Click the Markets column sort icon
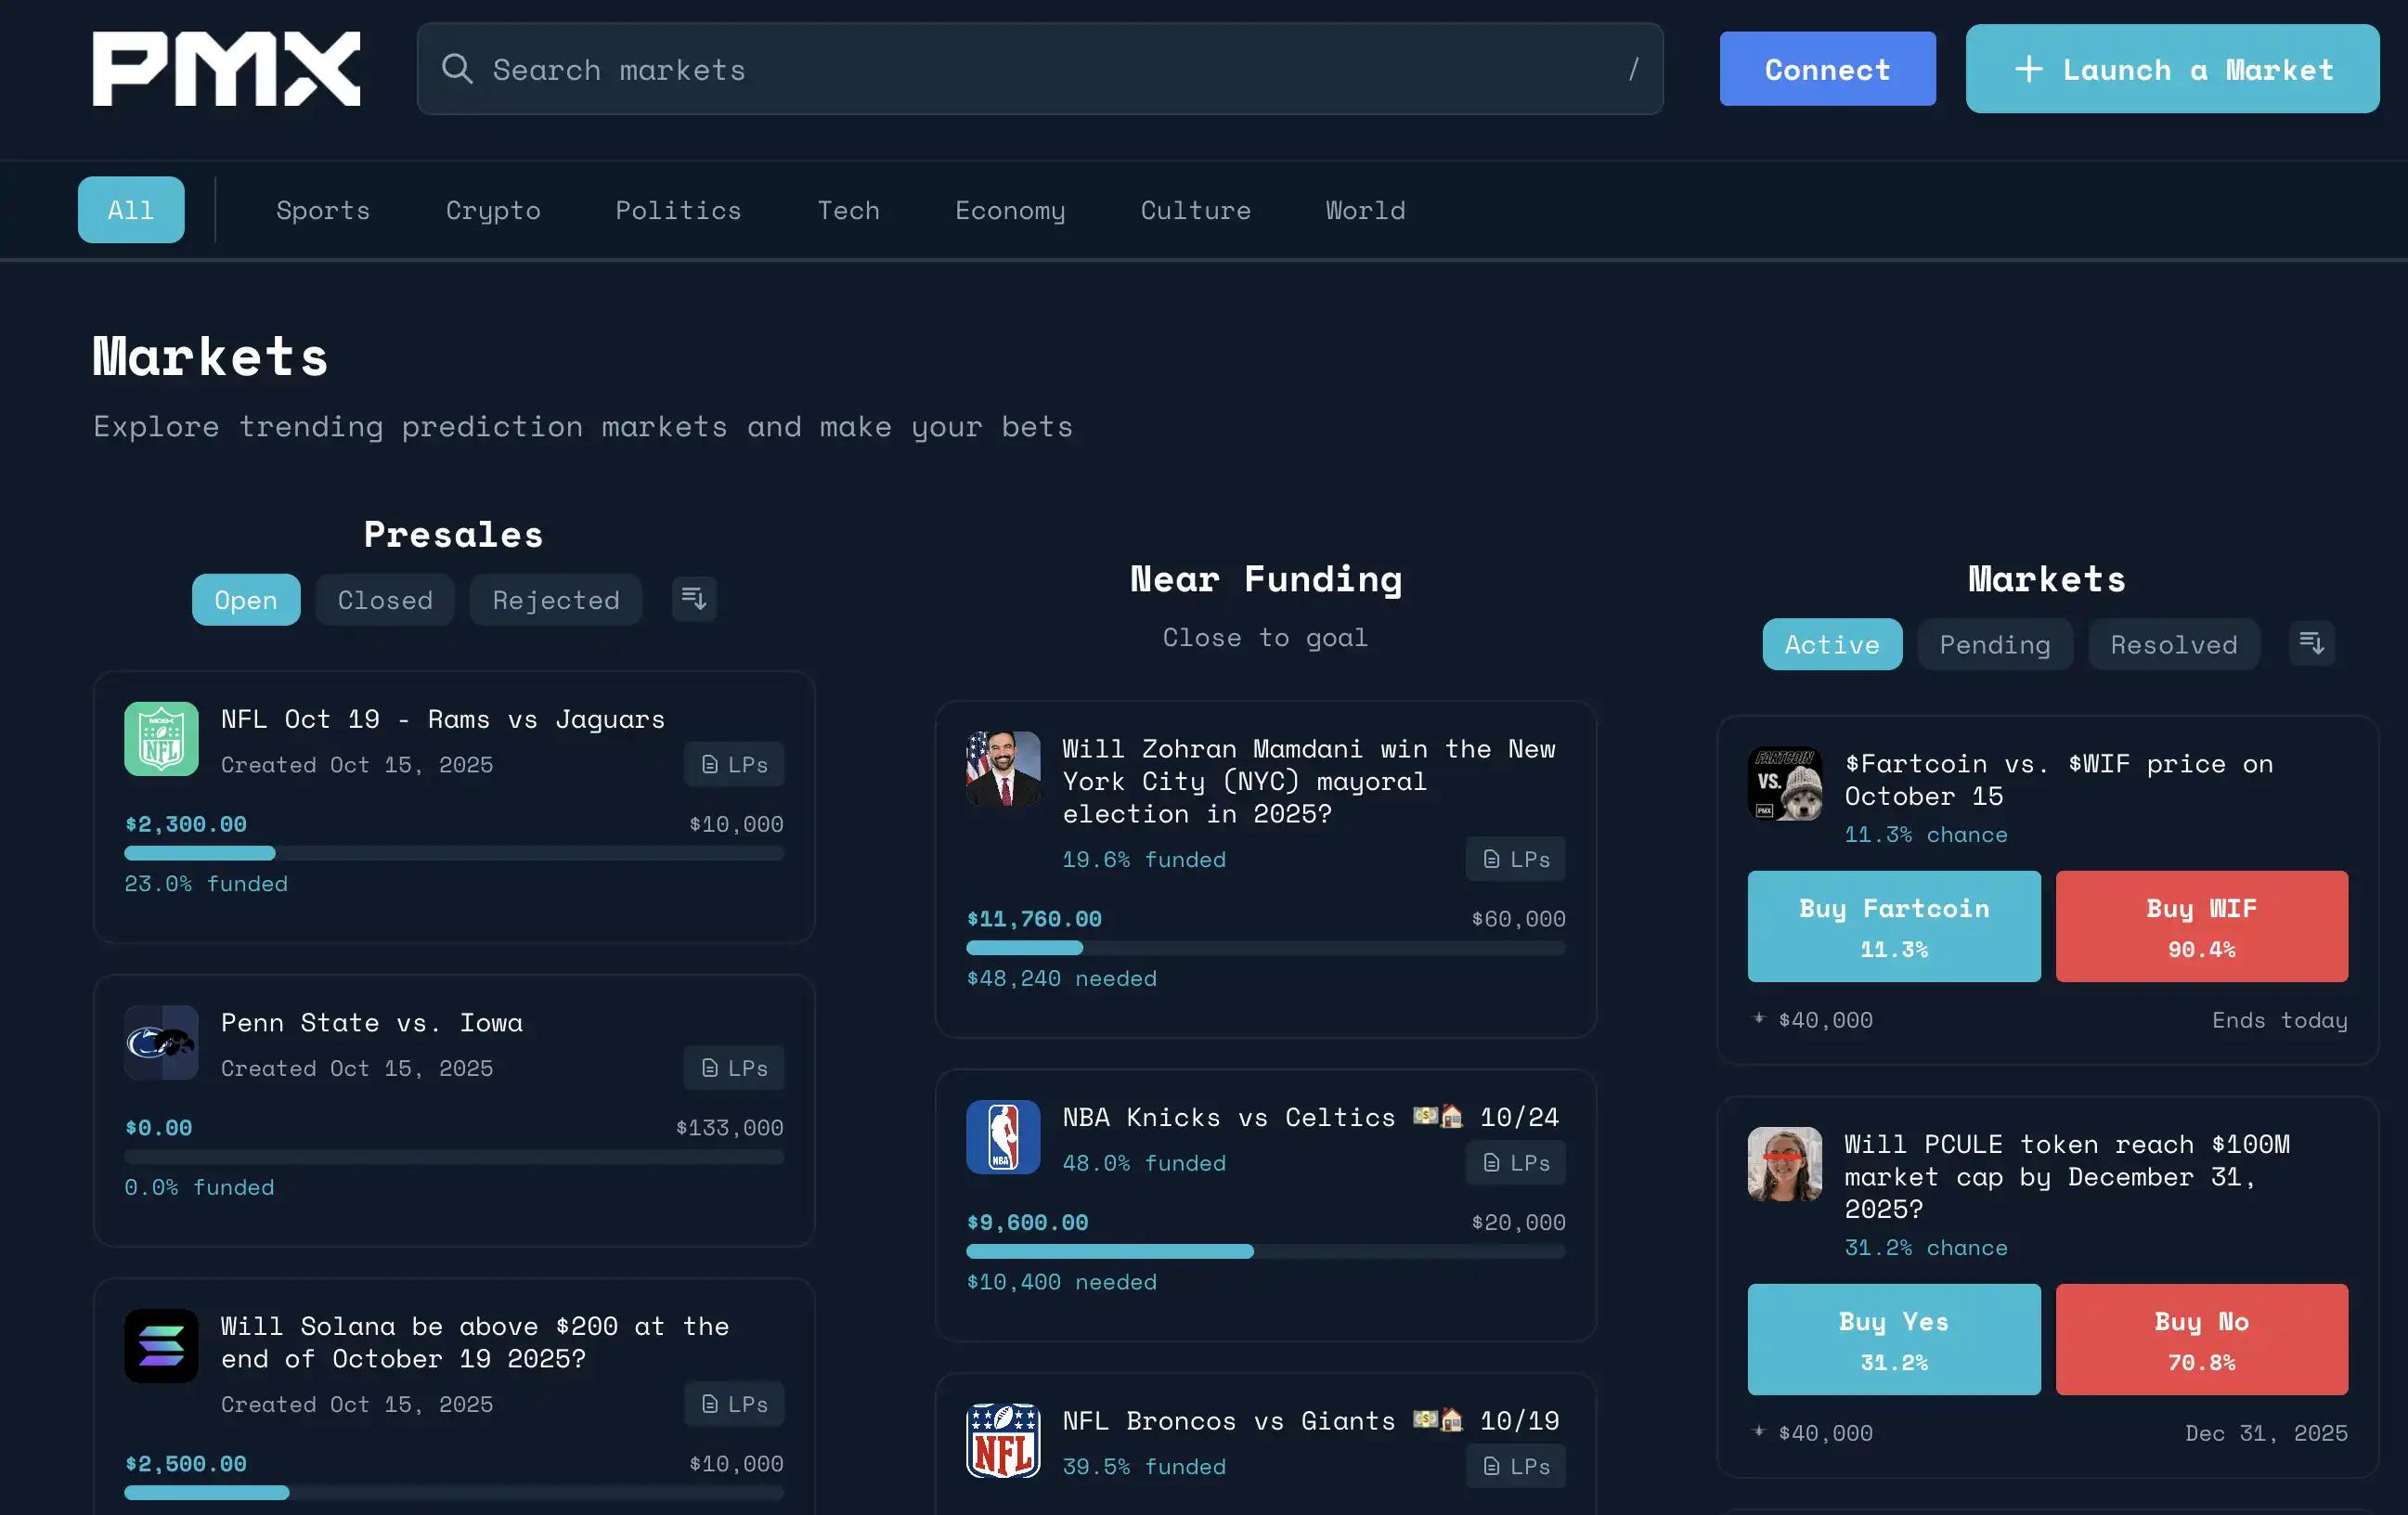 pyautogui.click(x=2311, y=643)
